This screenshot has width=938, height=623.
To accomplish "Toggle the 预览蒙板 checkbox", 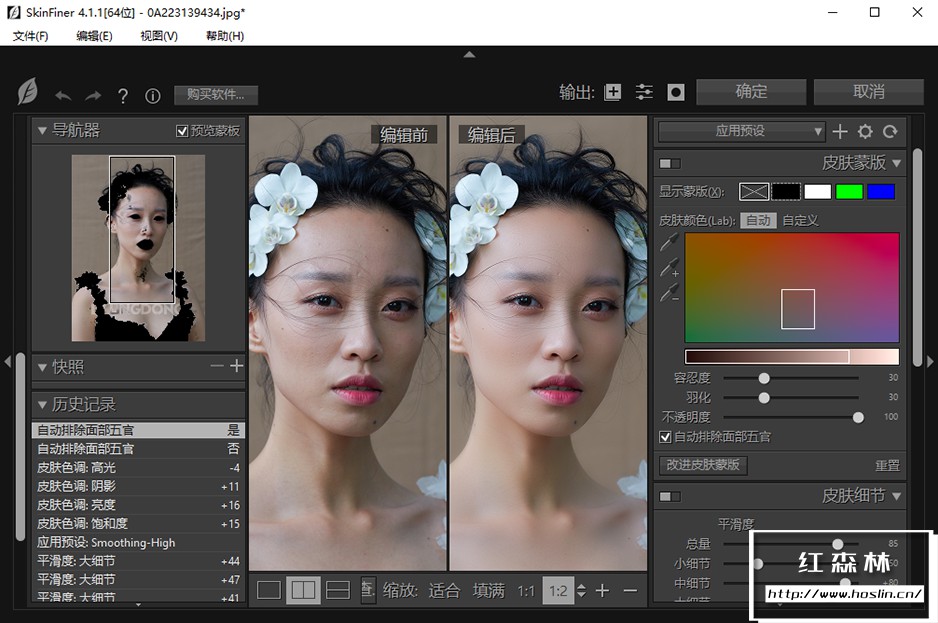I will point(182,131).
